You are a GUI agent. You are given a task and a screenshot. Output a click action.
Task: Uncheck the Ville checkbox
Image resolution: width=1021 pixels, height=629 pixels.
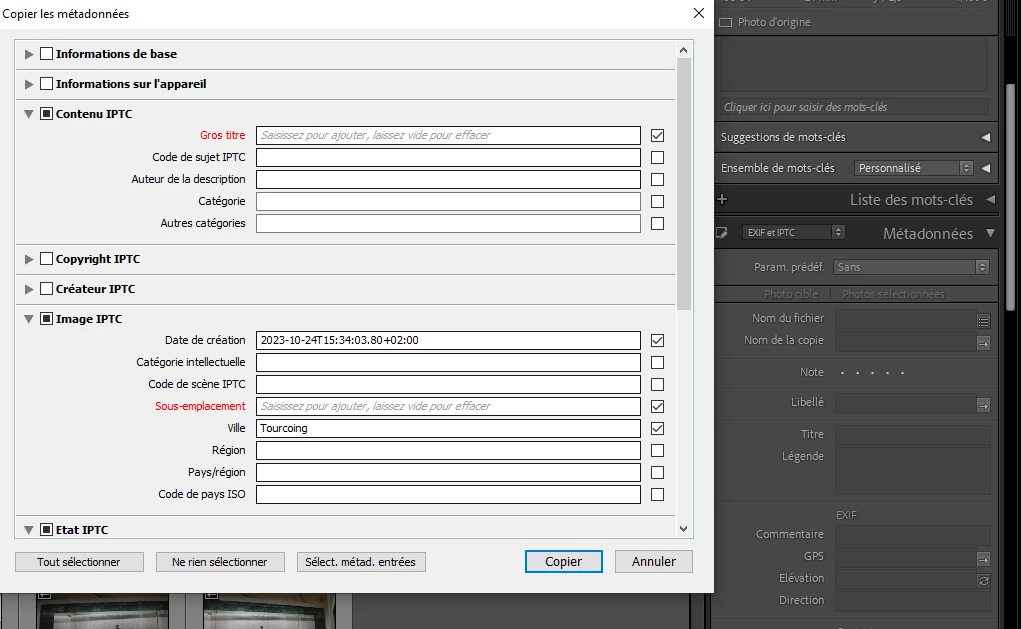point(658,428)
